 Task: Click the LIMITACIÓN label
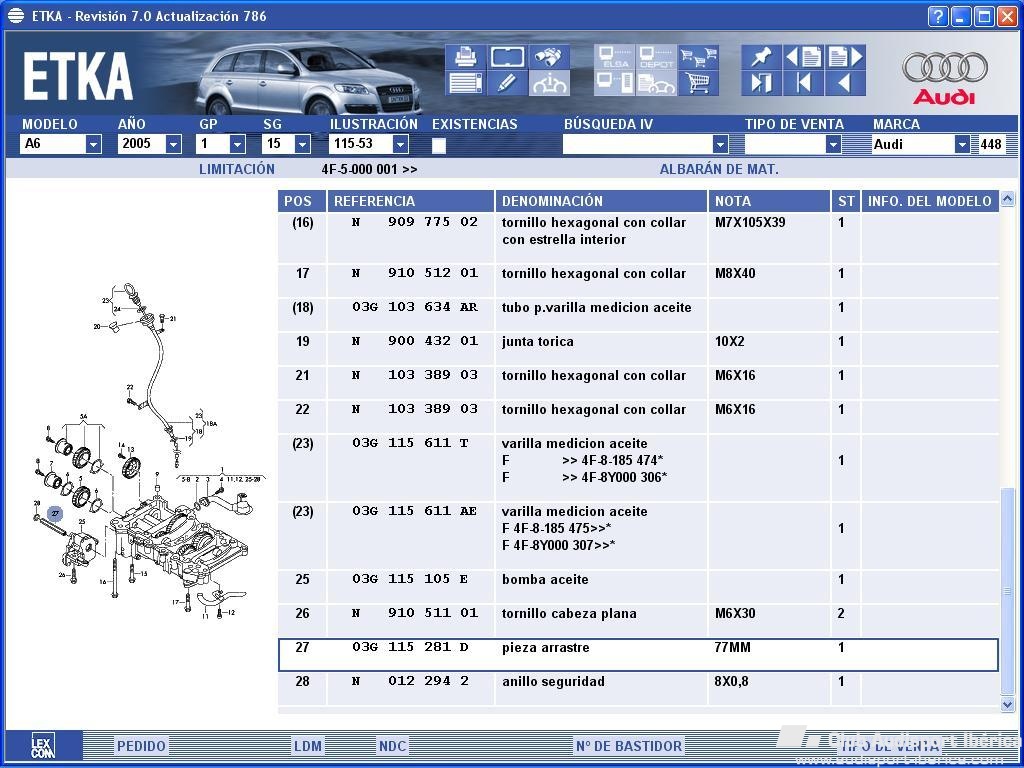pyautogui.click(x=236, y=169)
